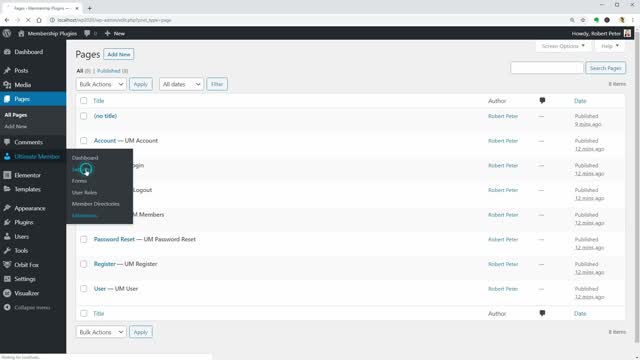This screenshot has width=640, height=360.
Task: Click the New plus icon in admin bar
Action: coord(107,33)
